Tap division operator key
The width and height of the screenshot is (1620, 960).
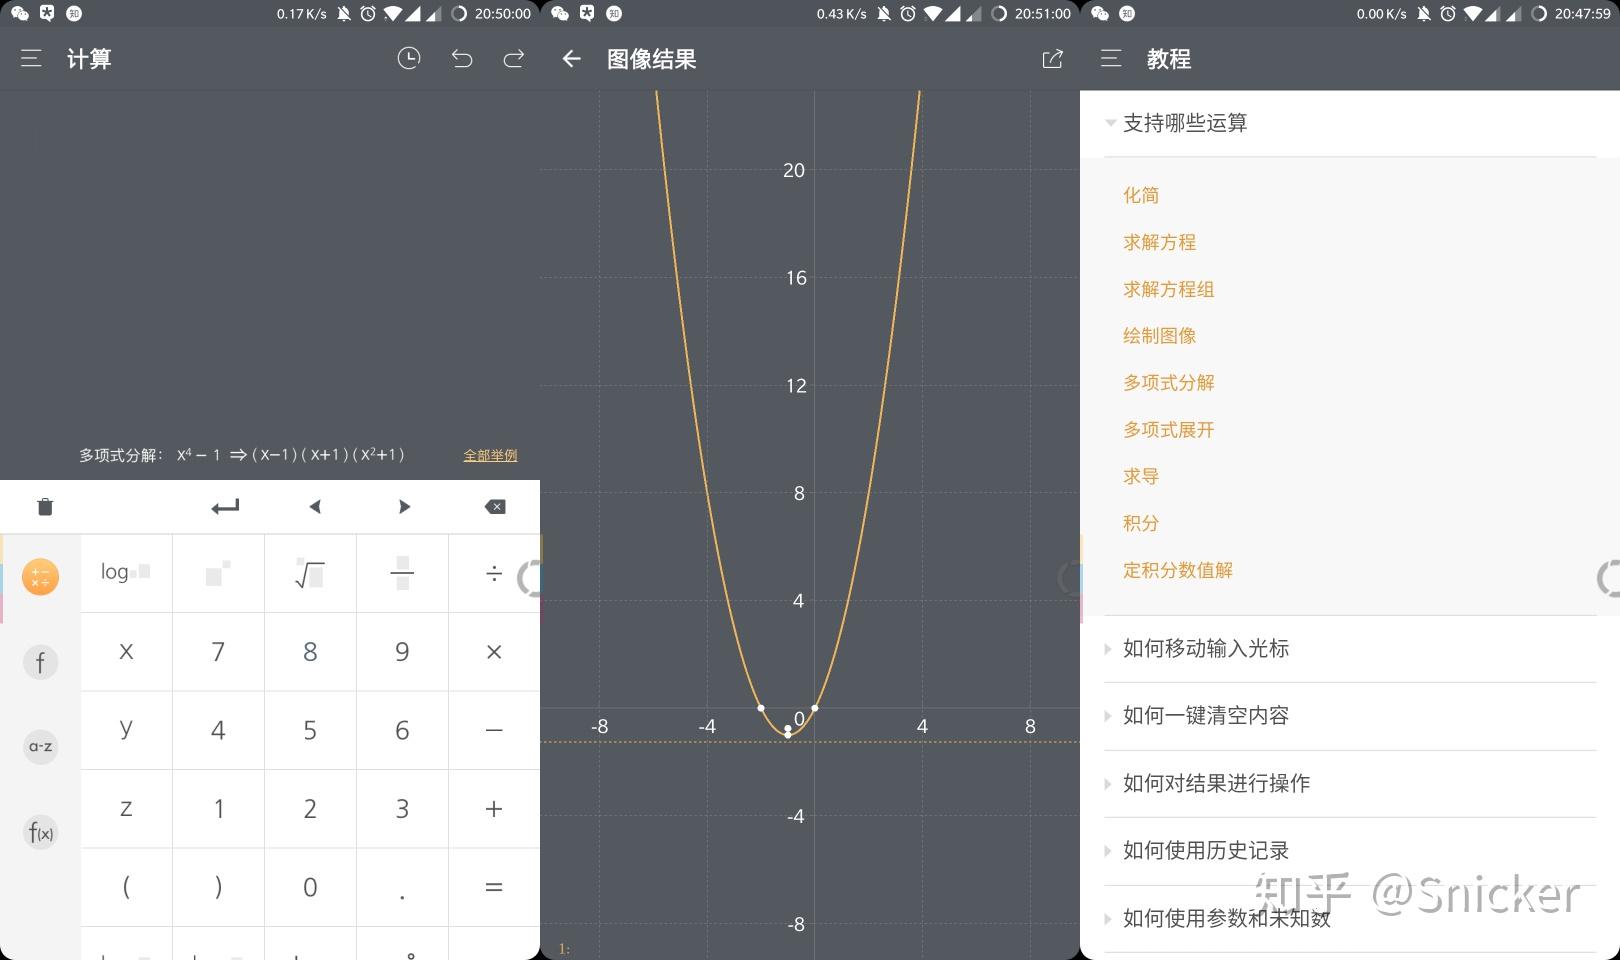494,573
